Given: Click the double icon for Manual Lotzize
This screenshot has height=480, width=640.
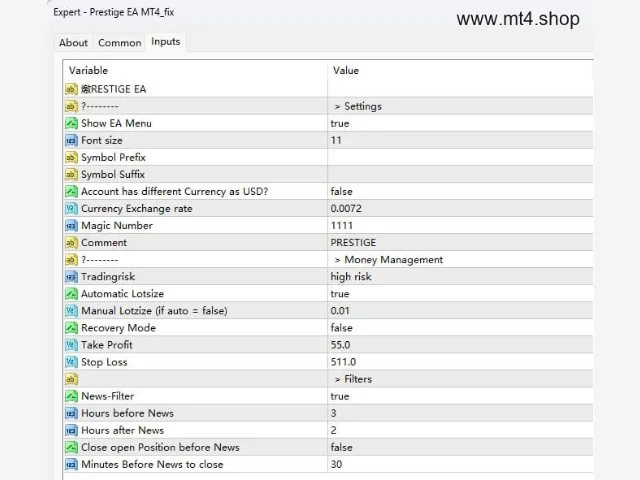Looking at the screenshot, I should point(71,311).
